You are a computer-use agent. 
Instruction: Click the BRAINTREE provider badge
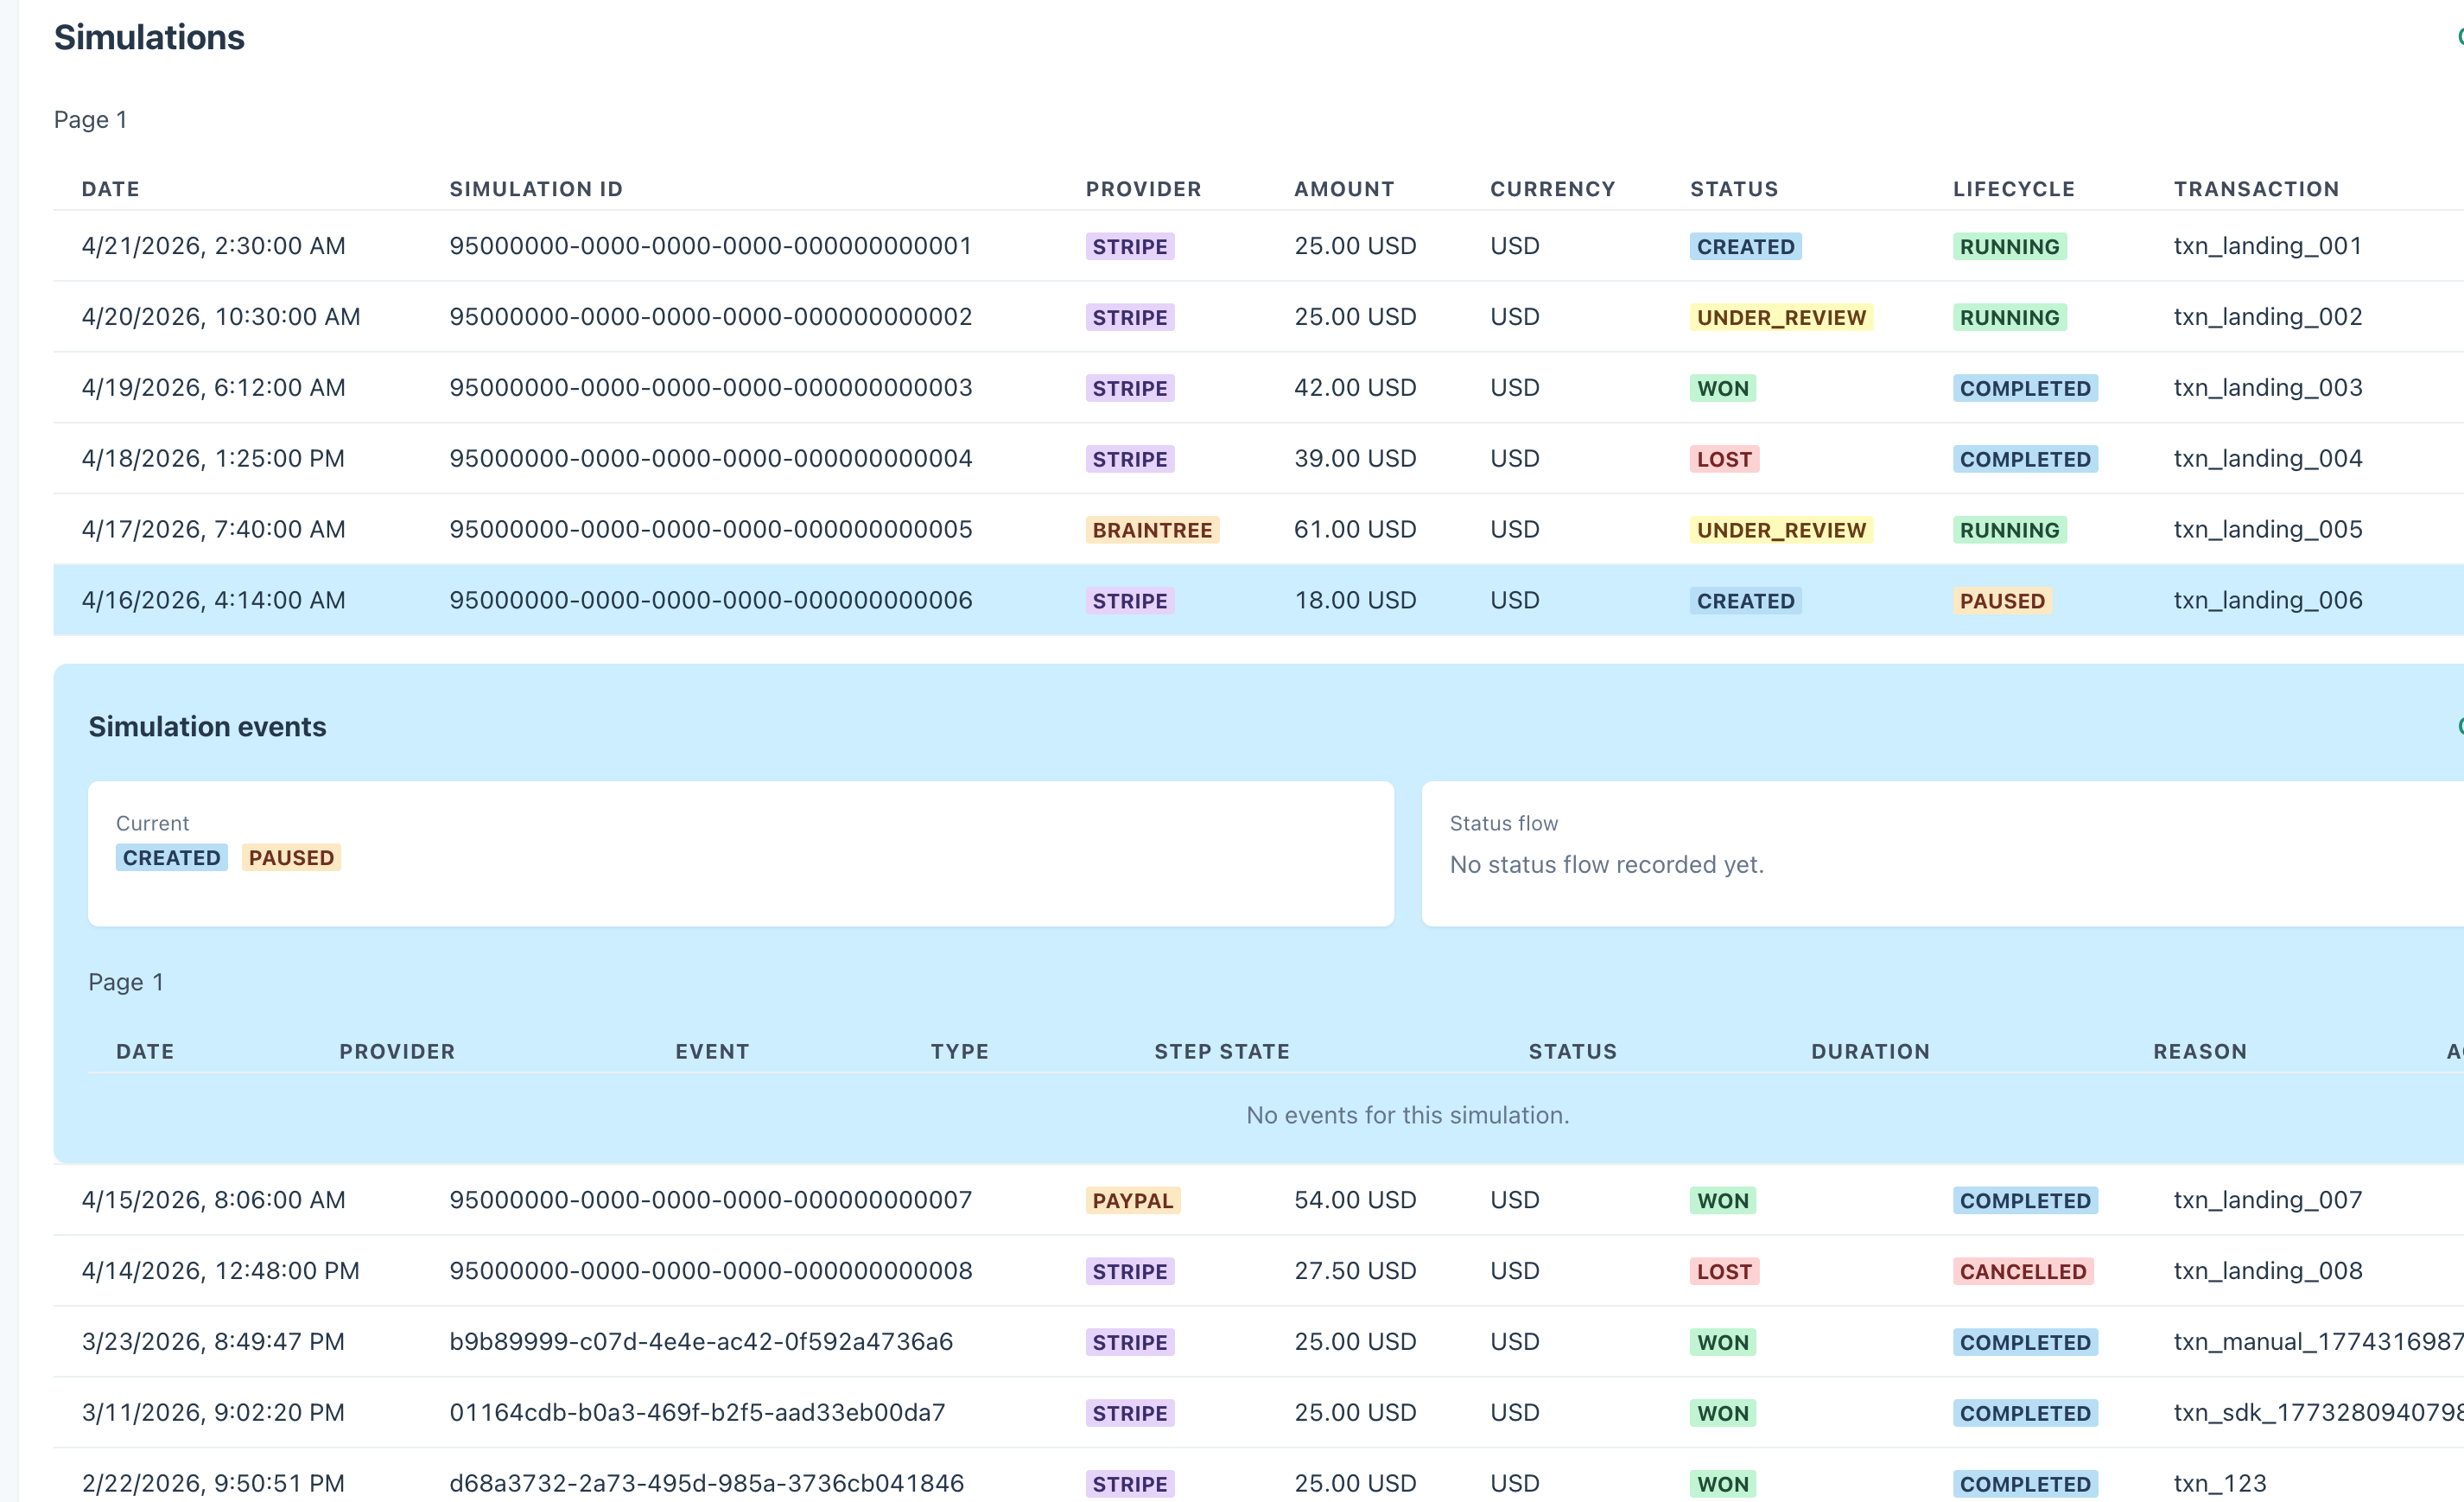pyautogui.click(x=1152, y=530)
